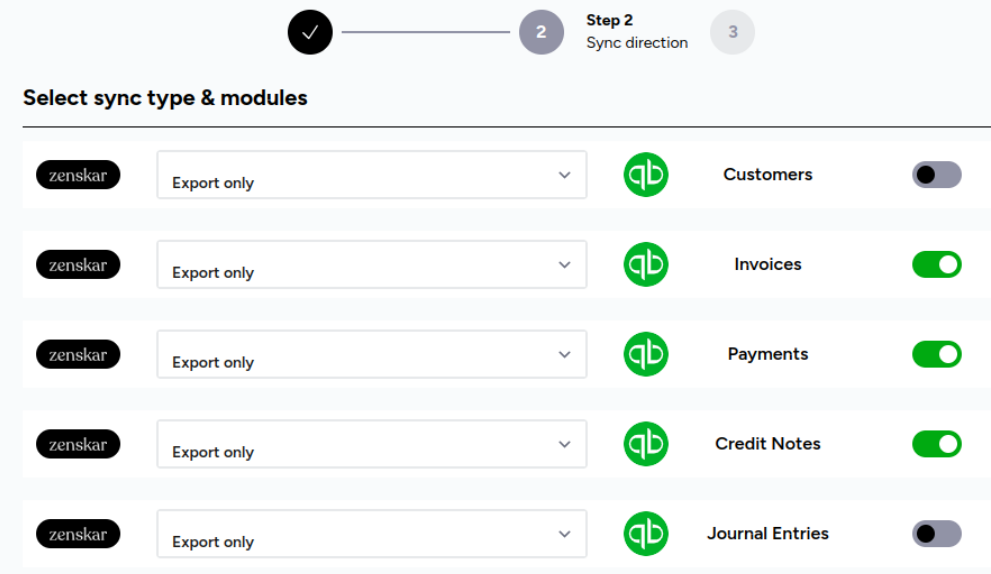The image size is (991, 574).
Task: Click the zenskar logo in Customers row
Action: coord(78,174)
